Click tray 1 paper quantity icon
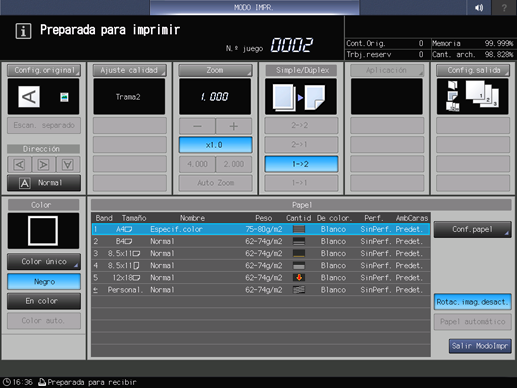The height and width of the screenshot is (388, 517). click(x=299, y=229)
